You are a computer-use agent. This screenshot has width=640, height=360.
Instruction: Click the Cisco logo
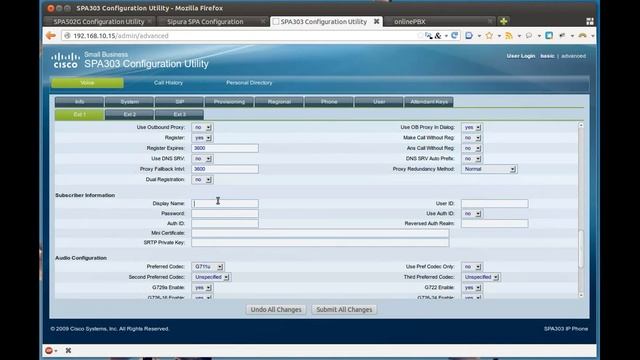coord(65,60)
